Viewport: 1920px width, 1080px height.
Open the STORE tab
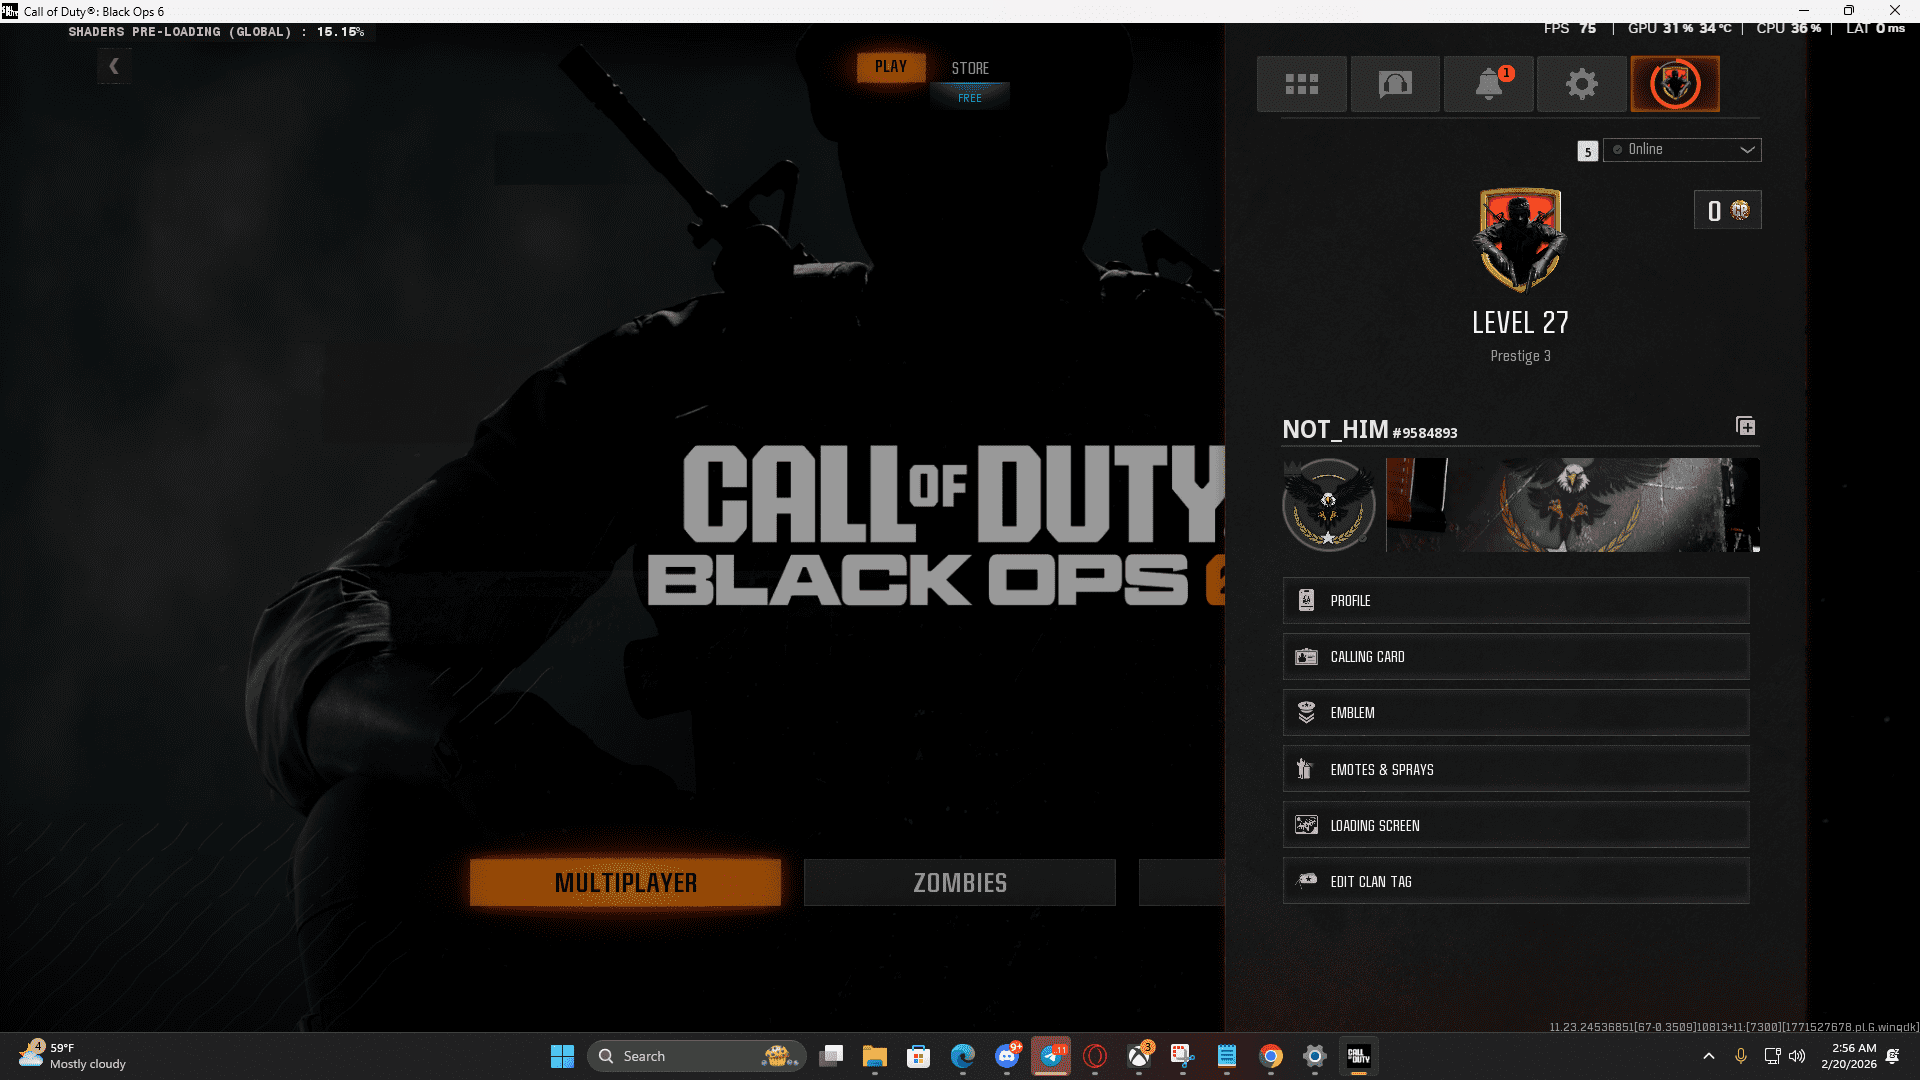tap(969, 68)
